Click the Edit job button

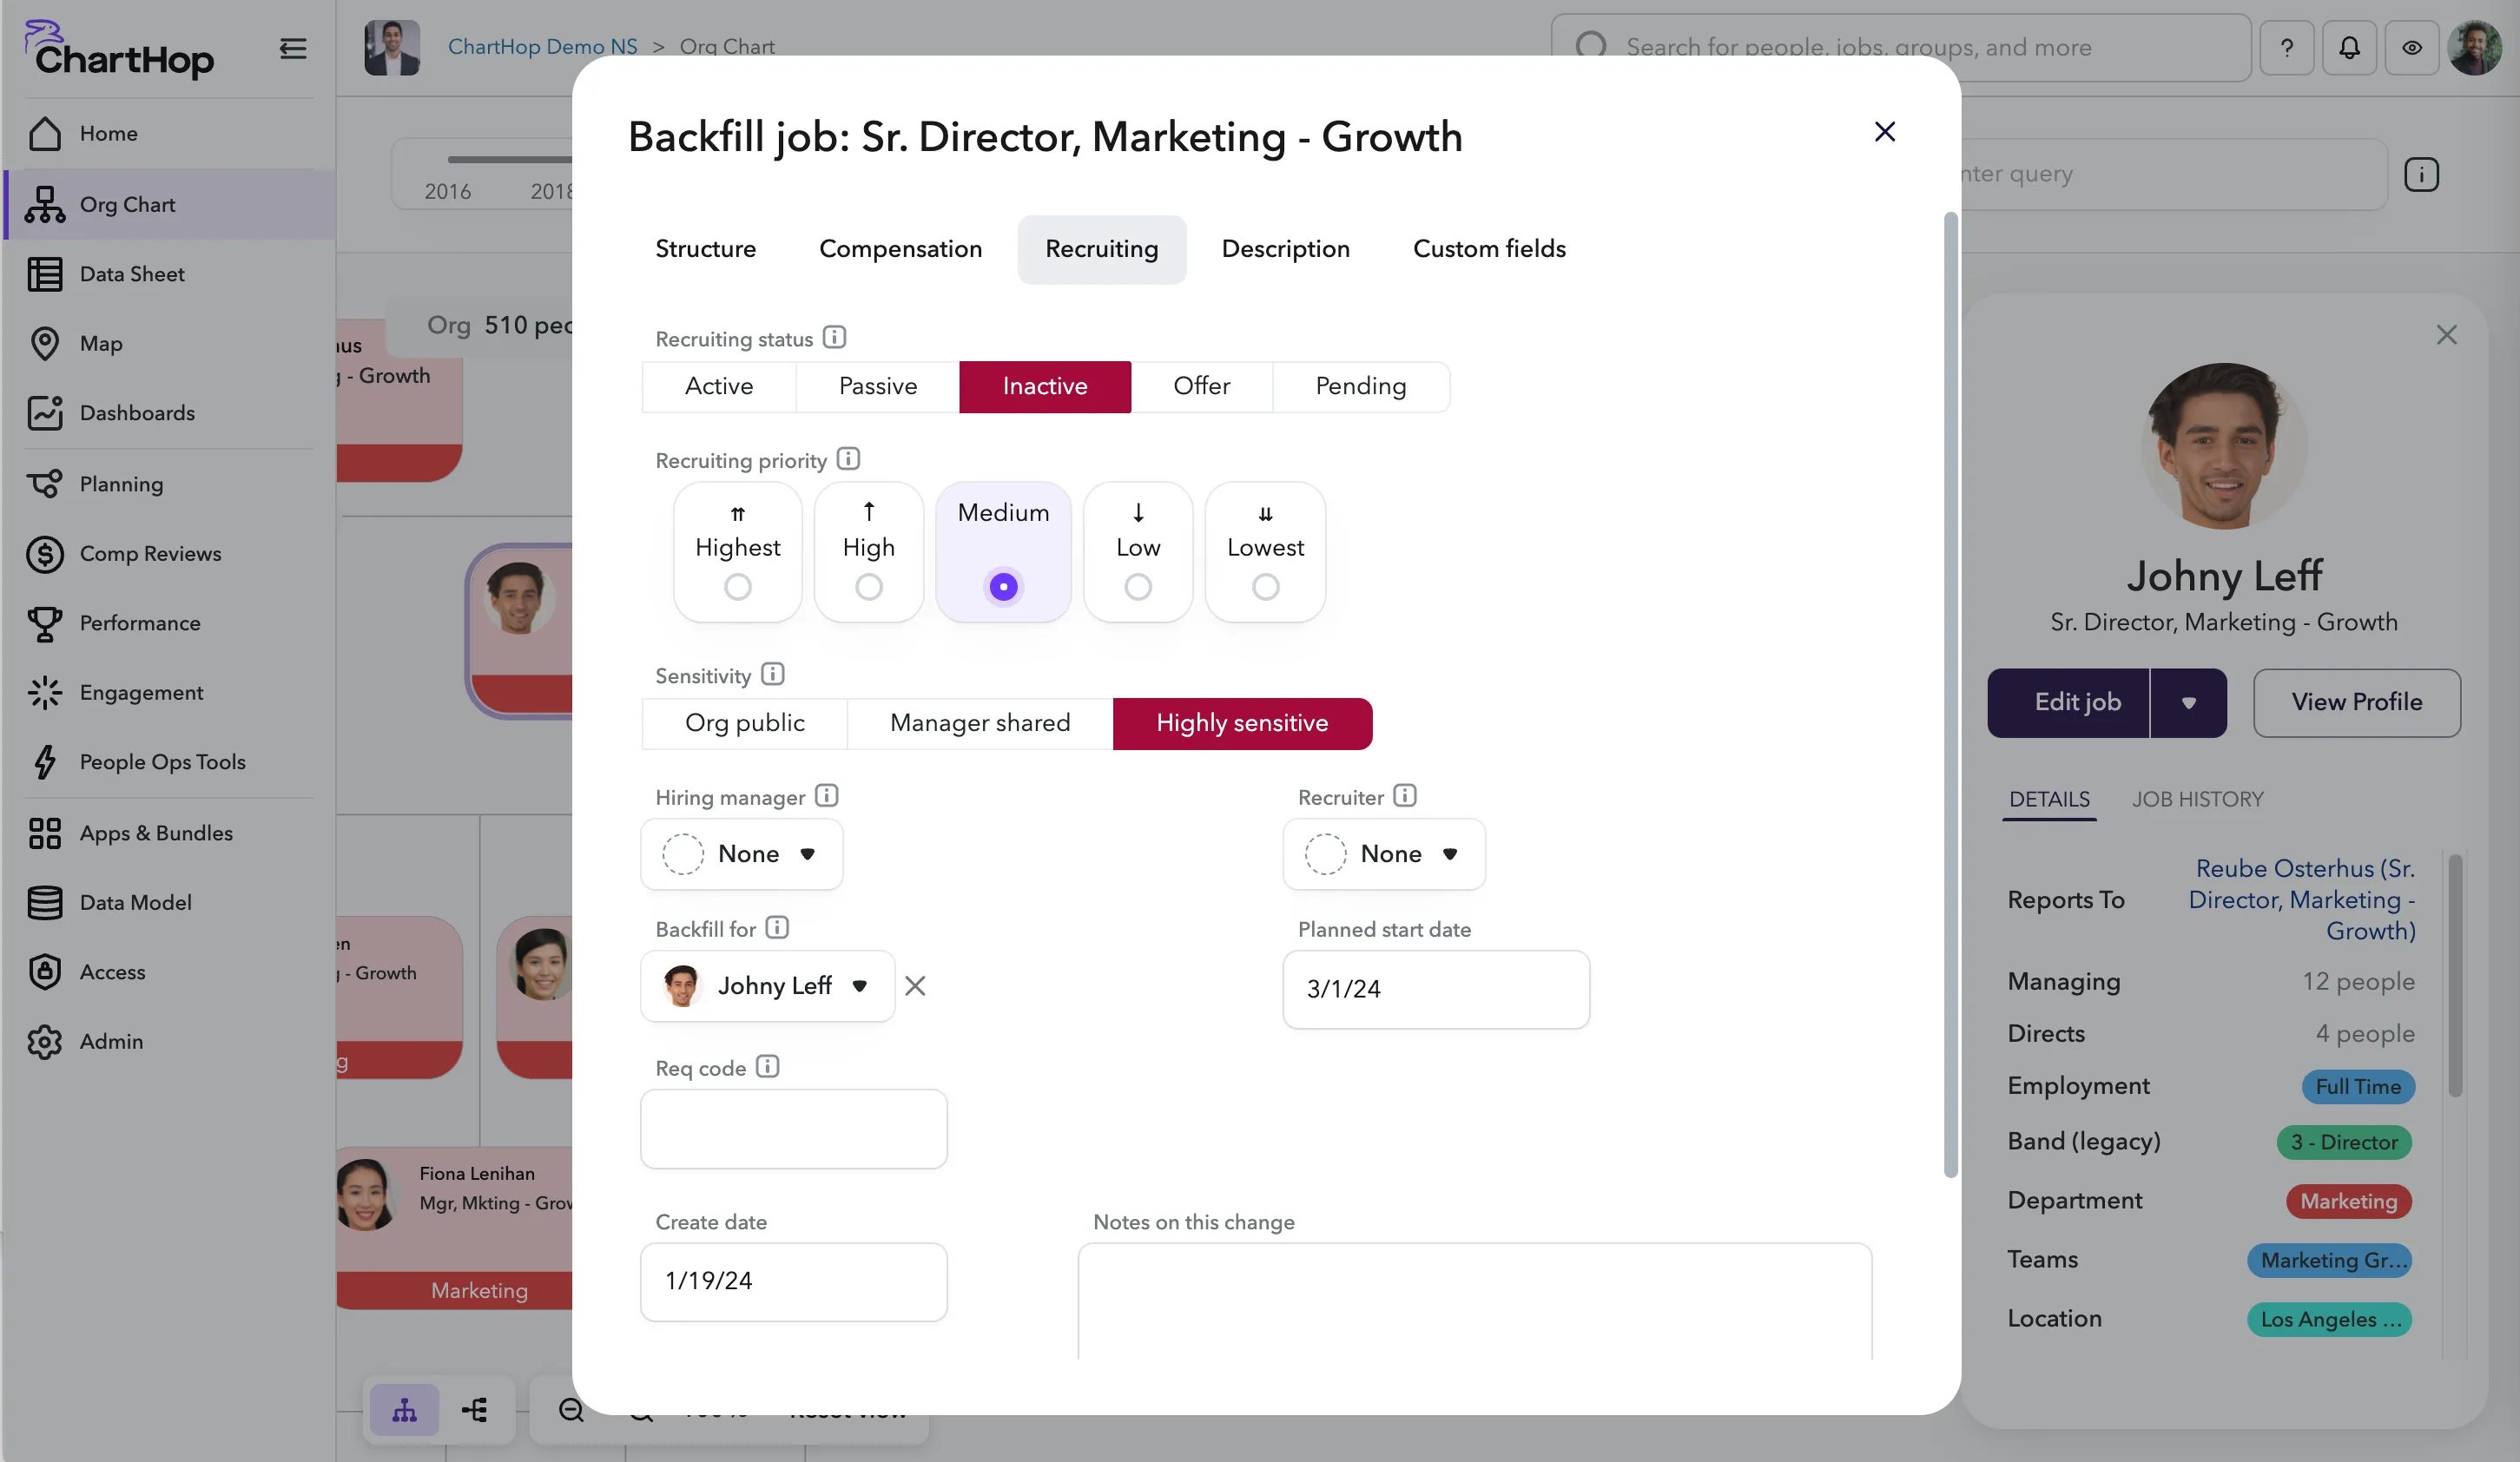[2068, 703]
